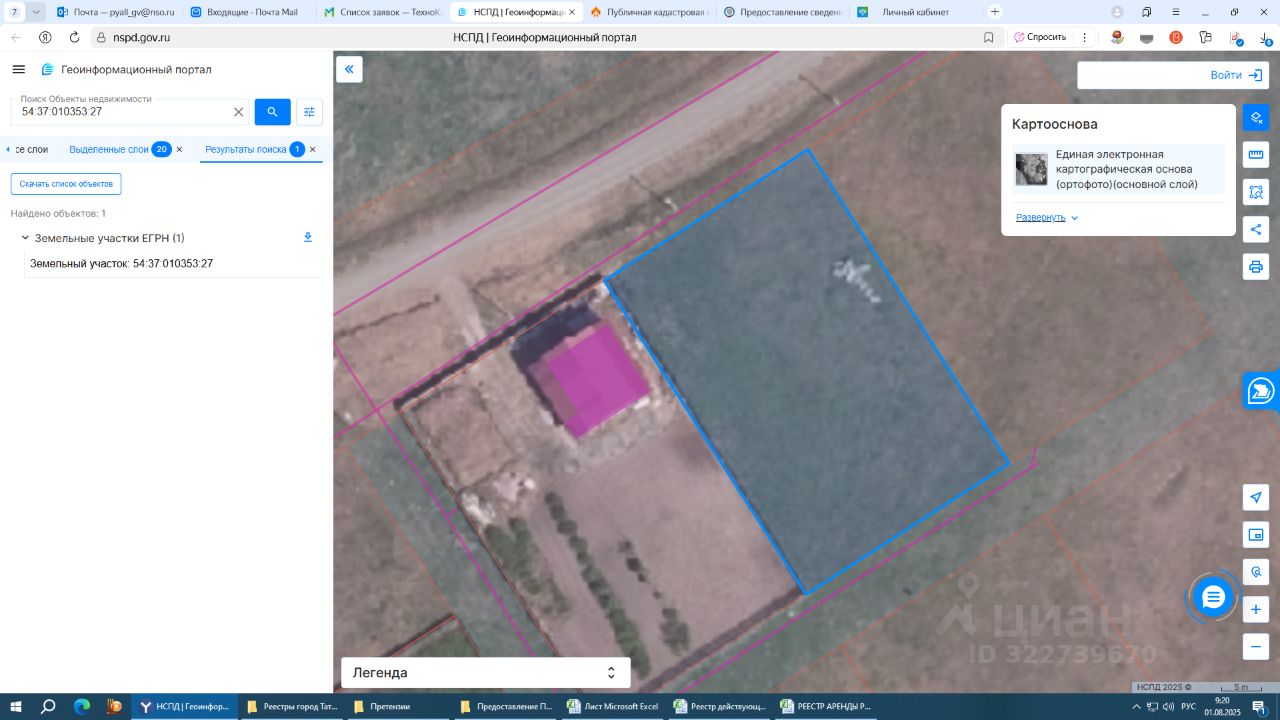The width and height of the screenshot is (1280, 720).
Task: Run search with the blue magnifier button
Action: [272, 112]
